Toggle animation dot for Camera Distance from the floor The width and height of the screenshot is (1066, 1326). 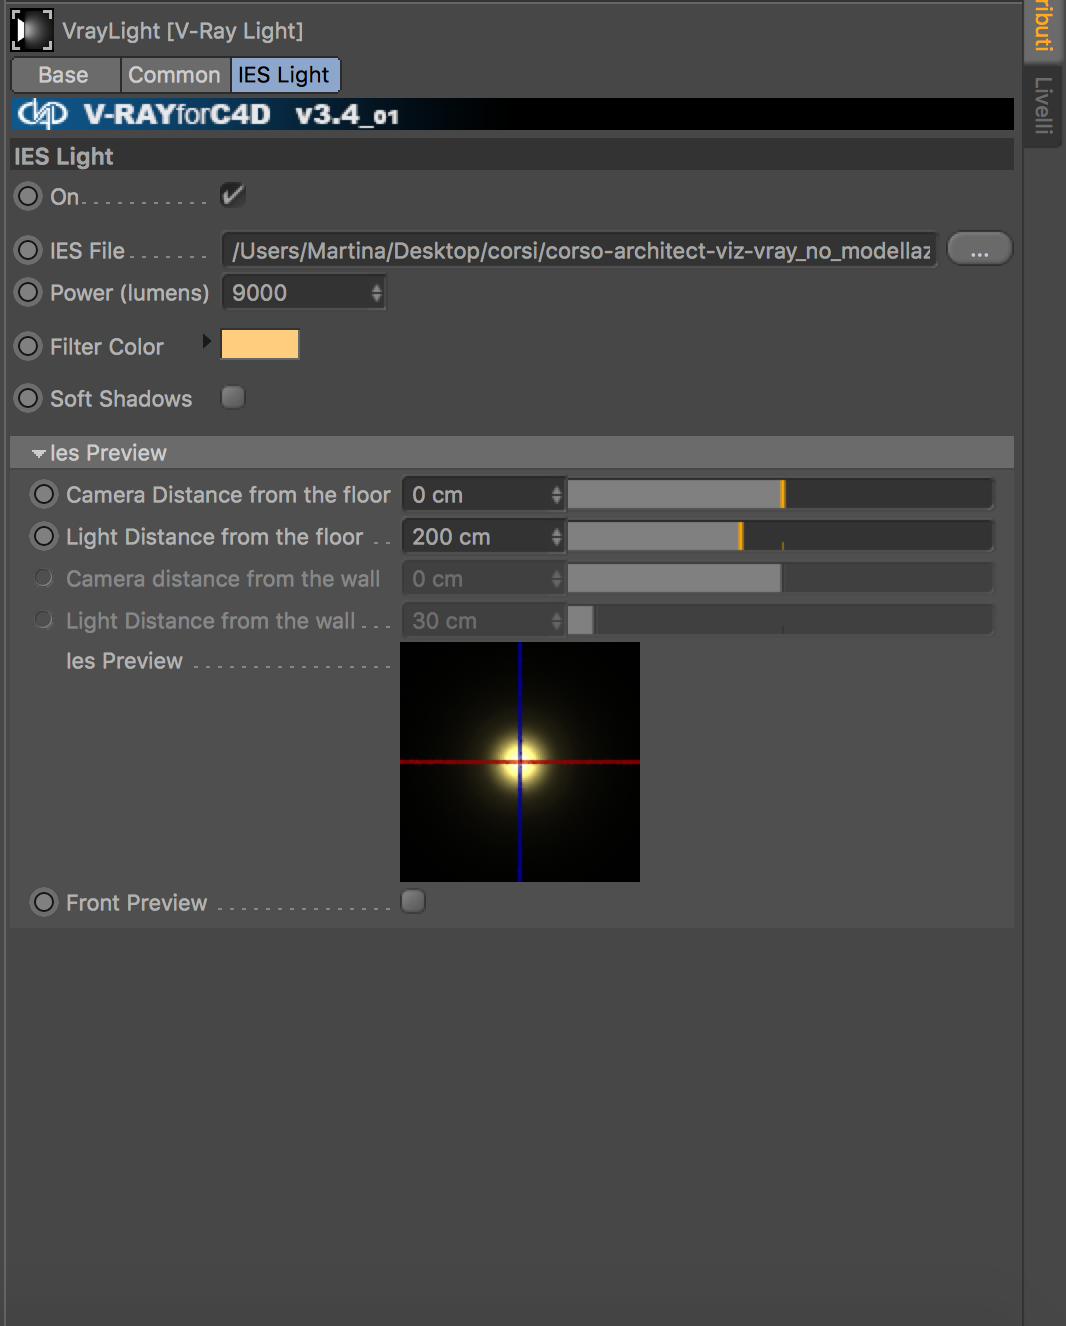point(44,494)
